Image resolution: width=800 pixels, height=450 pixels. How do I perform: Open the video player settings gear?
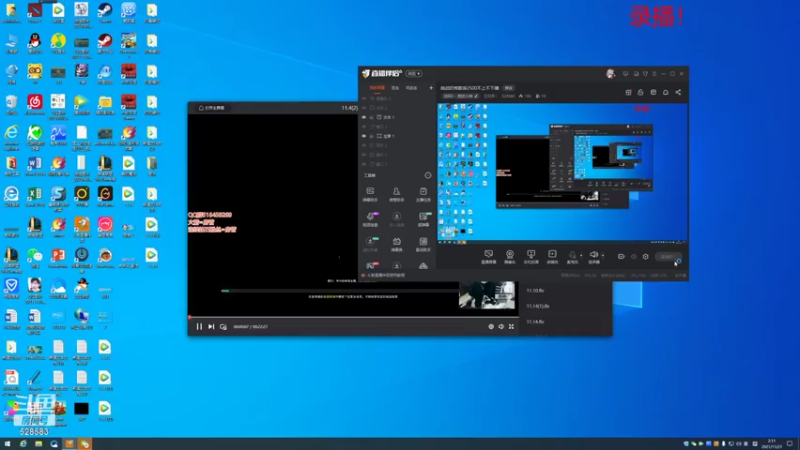491,327
